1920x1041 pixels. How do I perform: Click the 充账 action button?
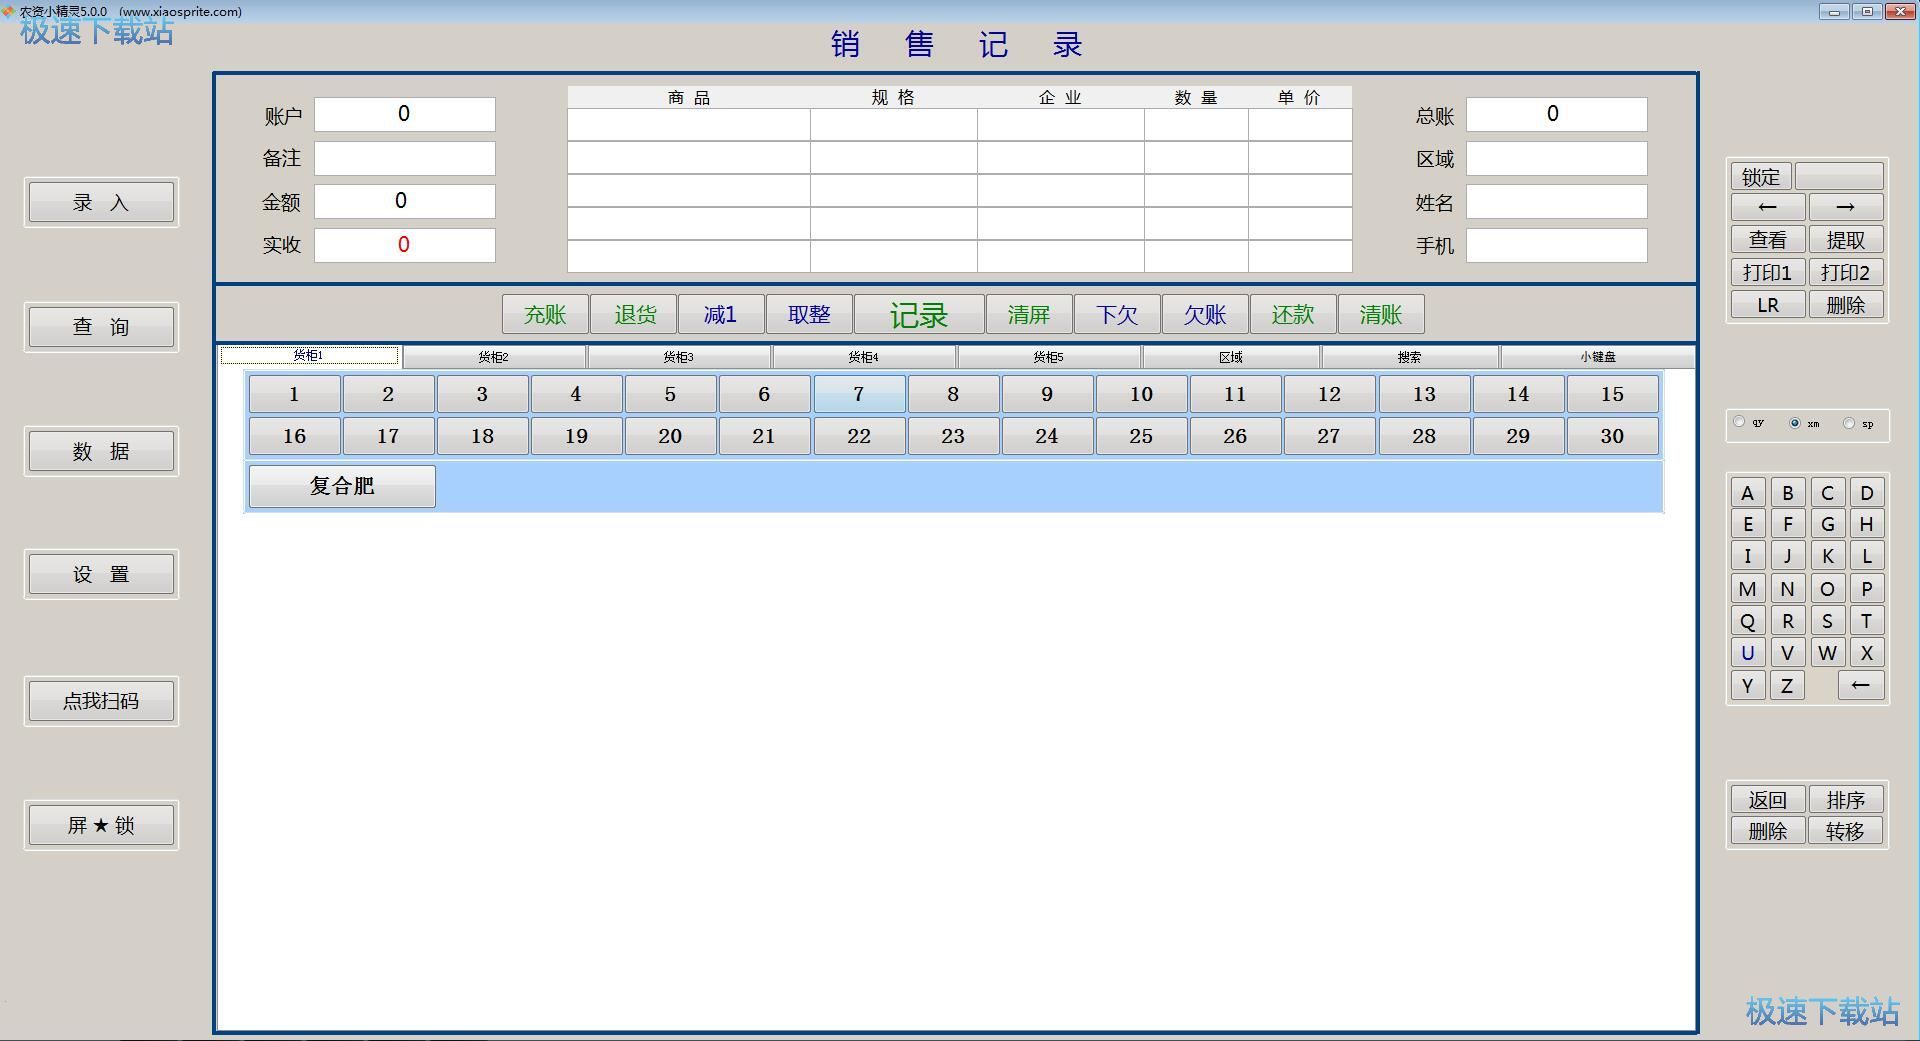[545, 315]
